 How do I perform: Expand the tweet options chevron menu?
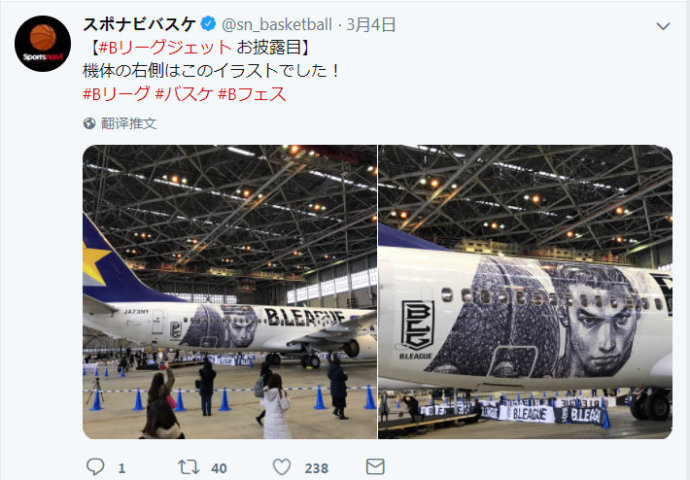click(663, 26)
